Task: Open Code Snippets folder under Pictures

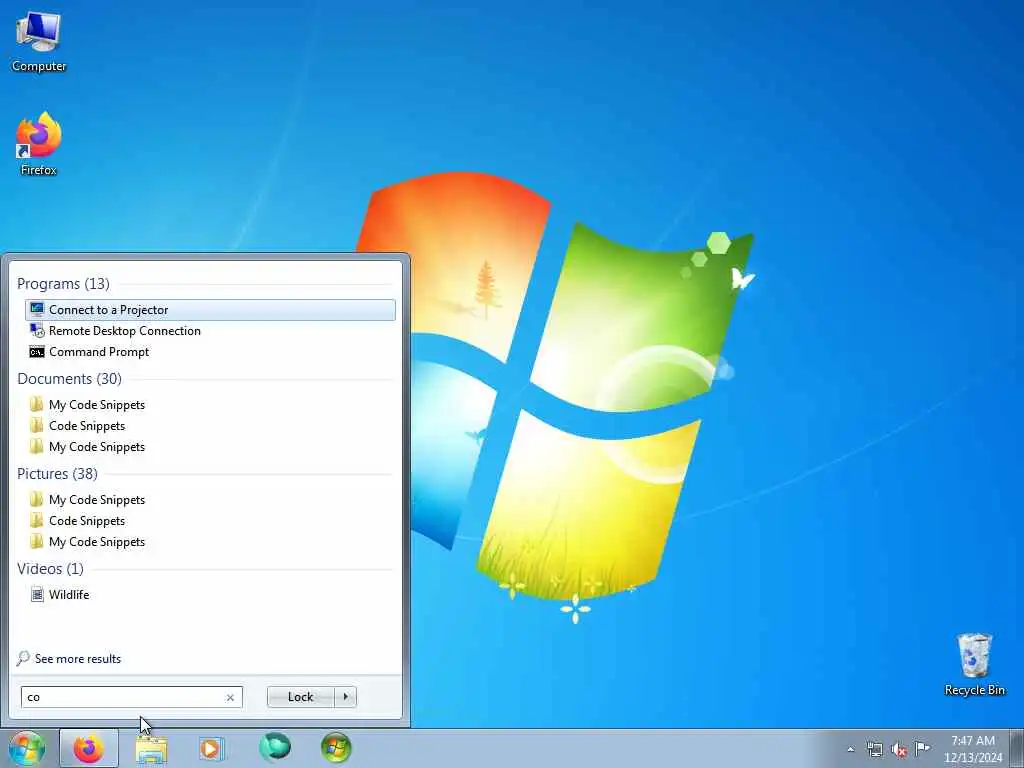Action: click(x=210, y=520)
